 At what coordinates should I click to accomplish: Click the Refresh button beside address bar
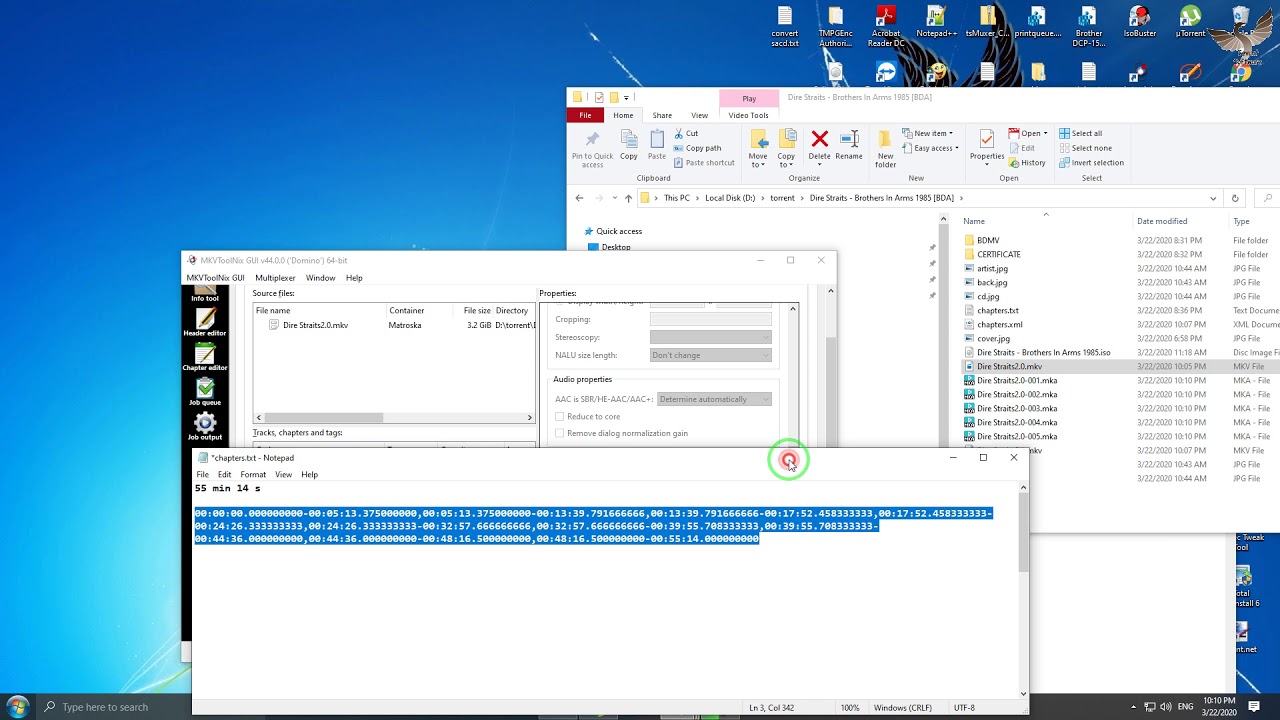click(1235, 198)
